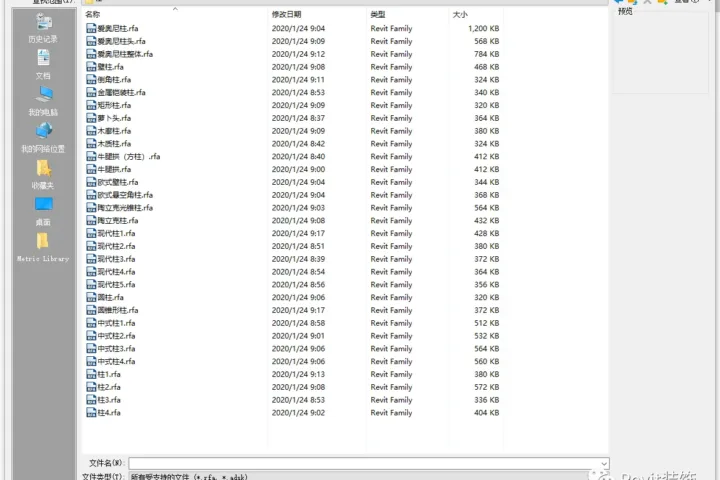
Task: Select the file 中式柱2.rfa
Action: tap(116, 336)
